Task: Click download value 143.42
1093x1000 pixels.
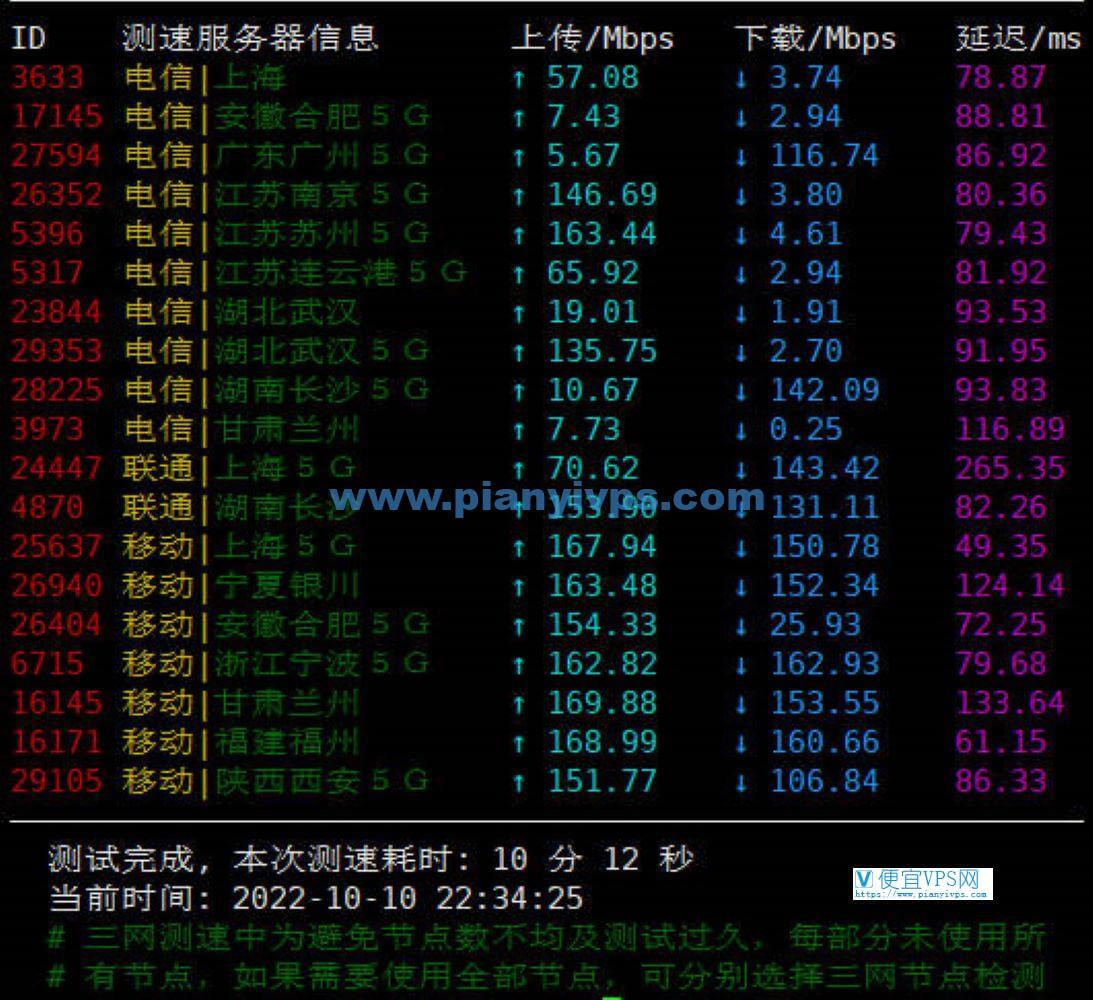Action: coord(825,468)
